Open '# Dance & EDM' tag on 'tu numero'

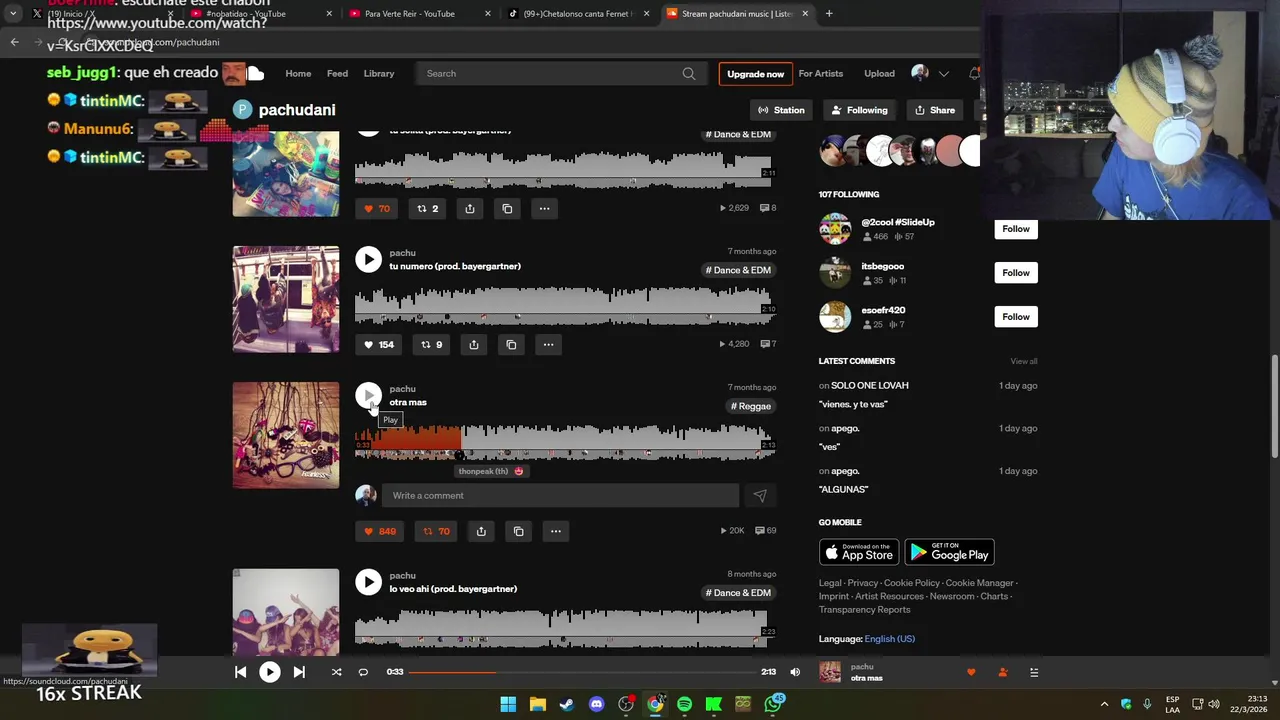click(x=738, y=270)
